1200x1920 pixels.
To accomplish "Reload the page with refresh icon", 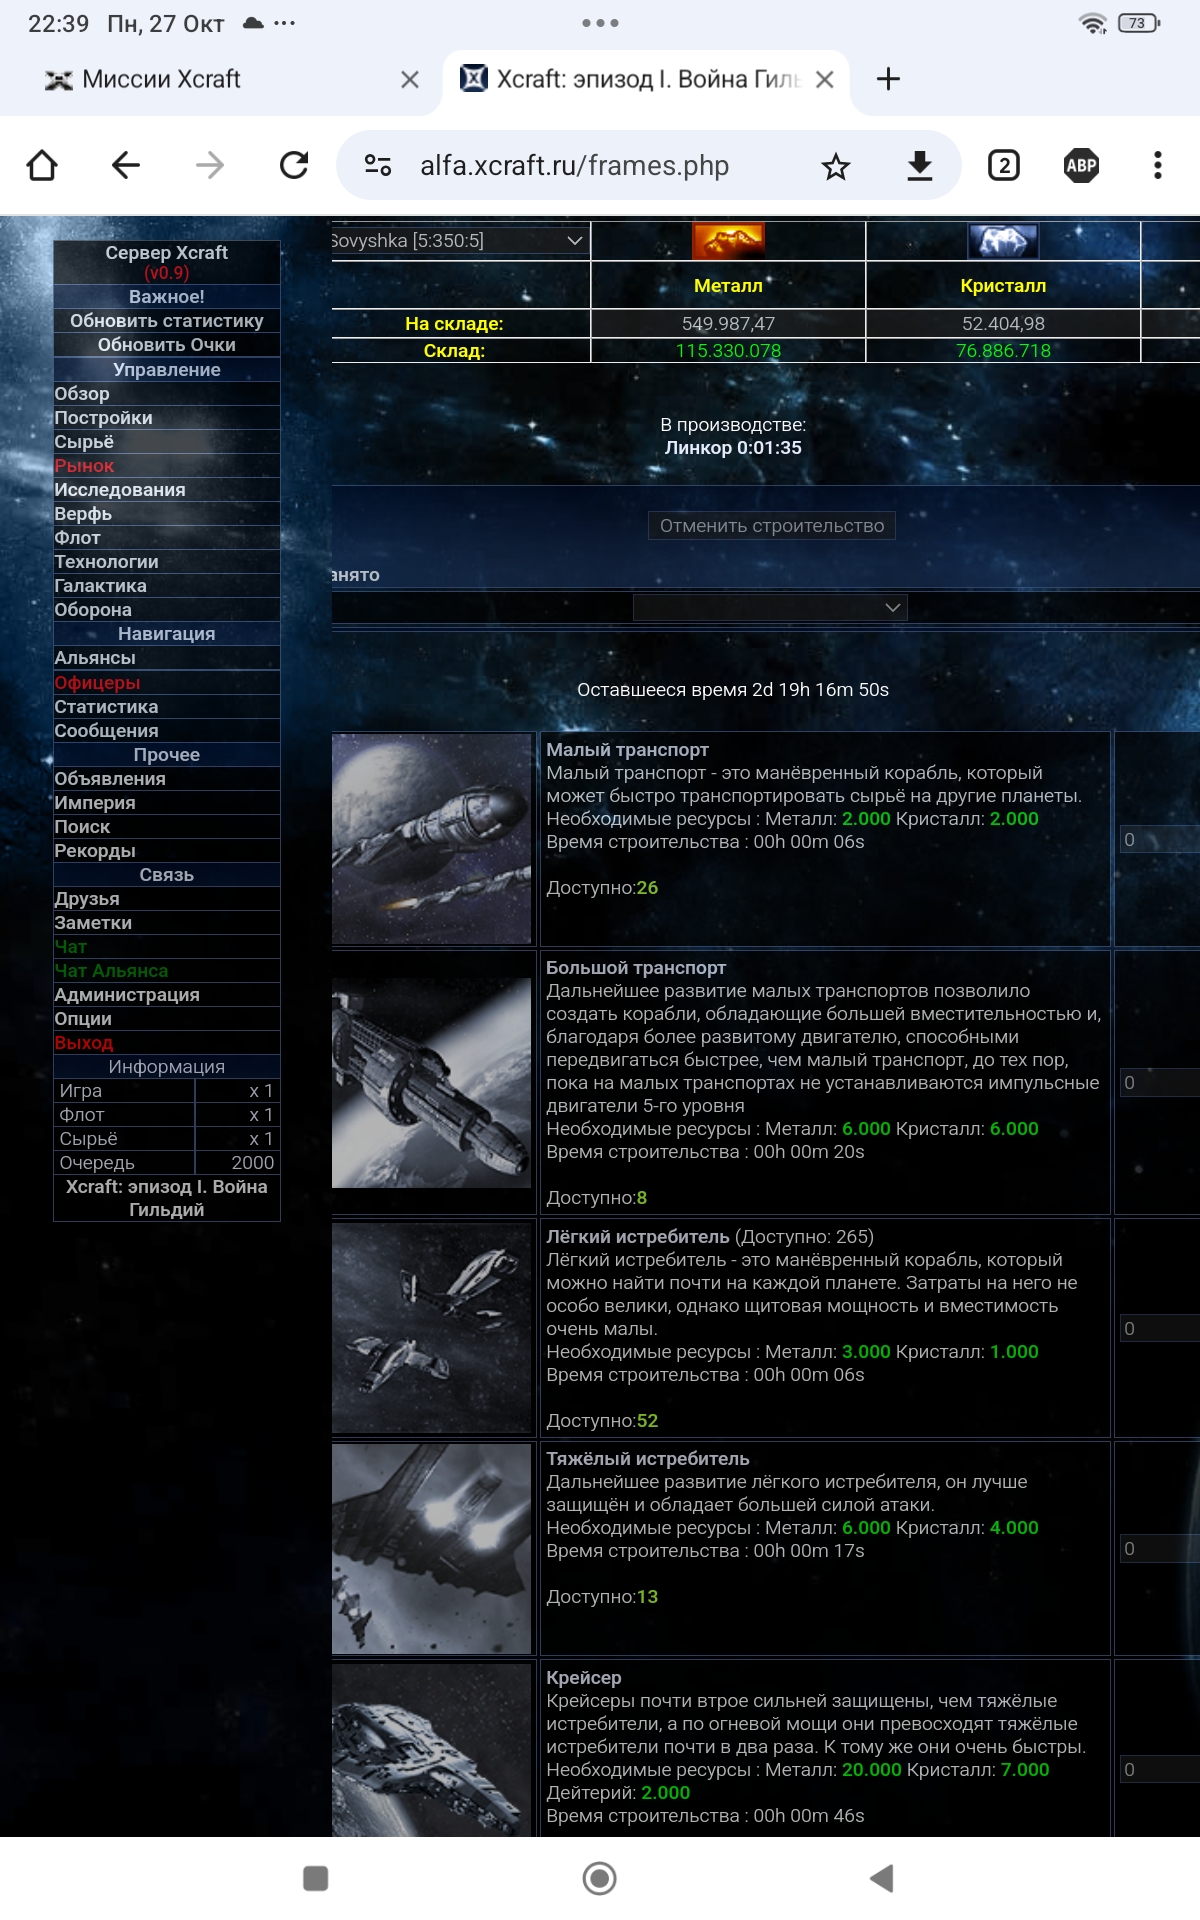I will [x=294, y=165].
